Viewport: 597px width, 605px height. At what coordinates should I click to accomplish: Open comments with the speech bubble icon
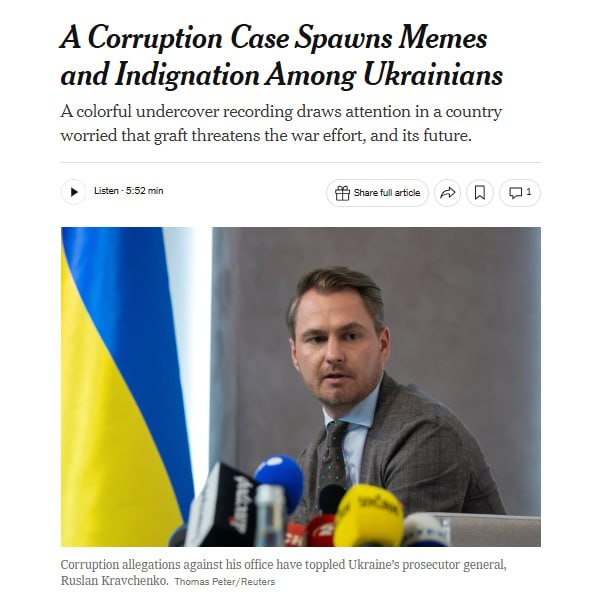515,193
